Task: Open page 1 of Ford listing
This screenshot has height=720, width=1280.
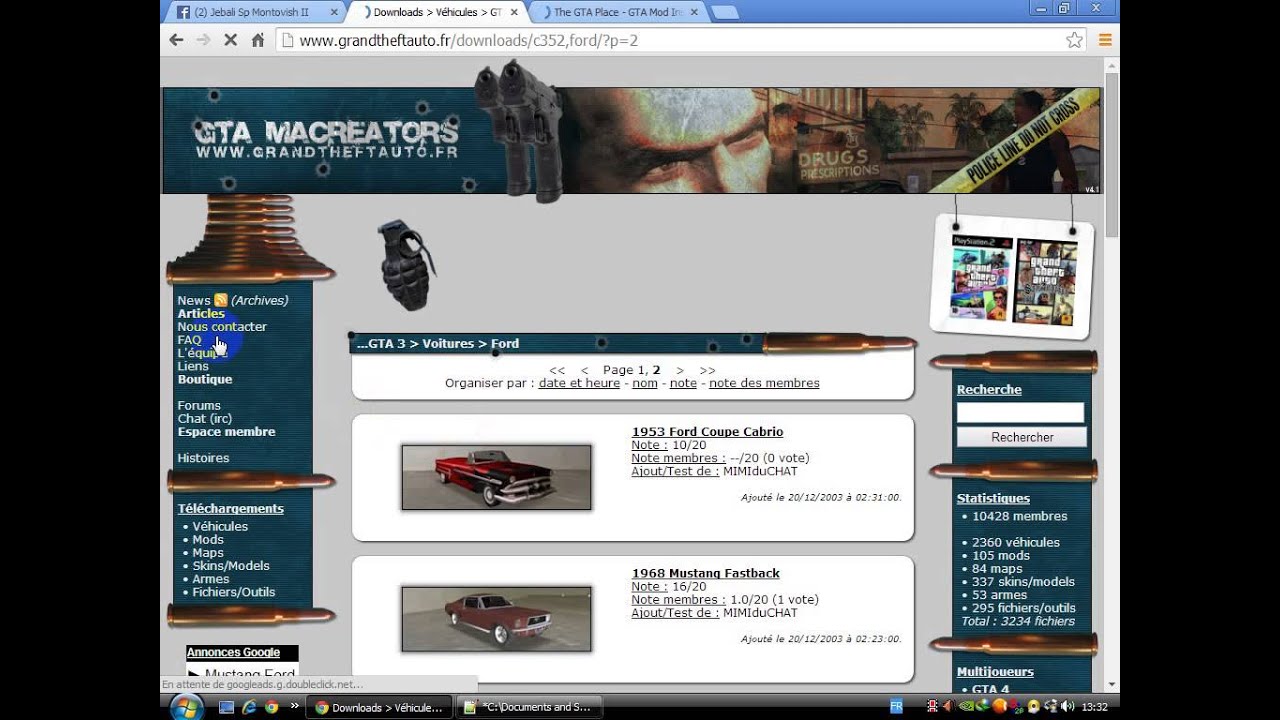Action: click(642, 370)
